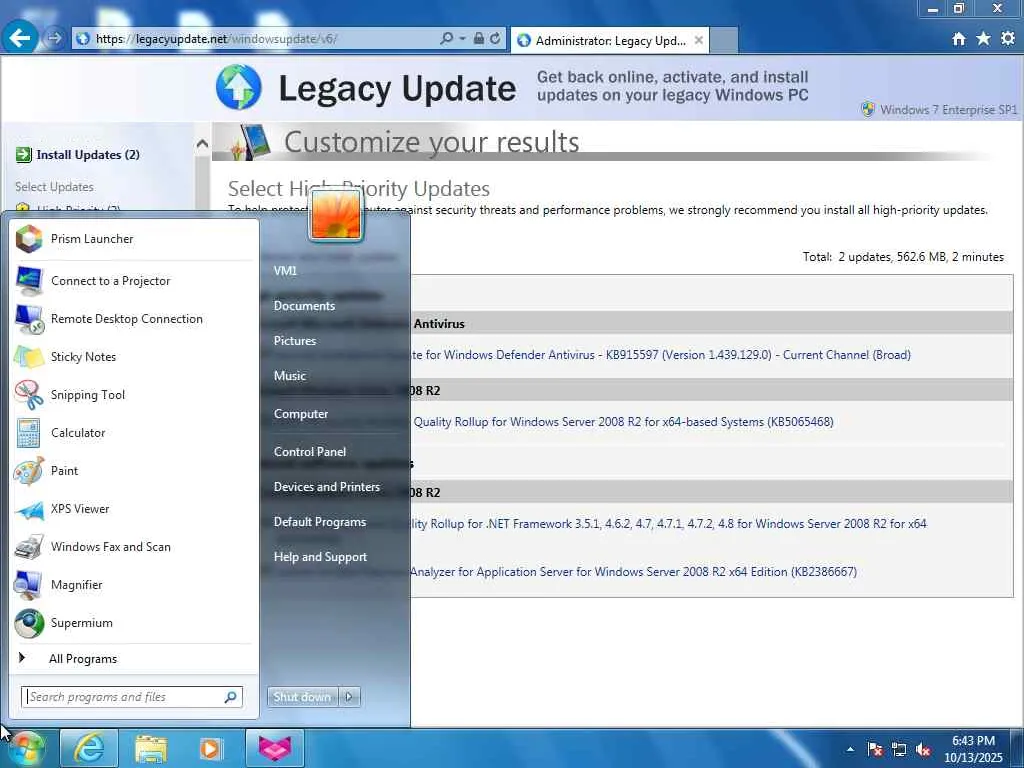Open Windows Defender Antivirus KB915597 update link
The width and height of the screenshot is (1024, 768).
click(661, 355)
